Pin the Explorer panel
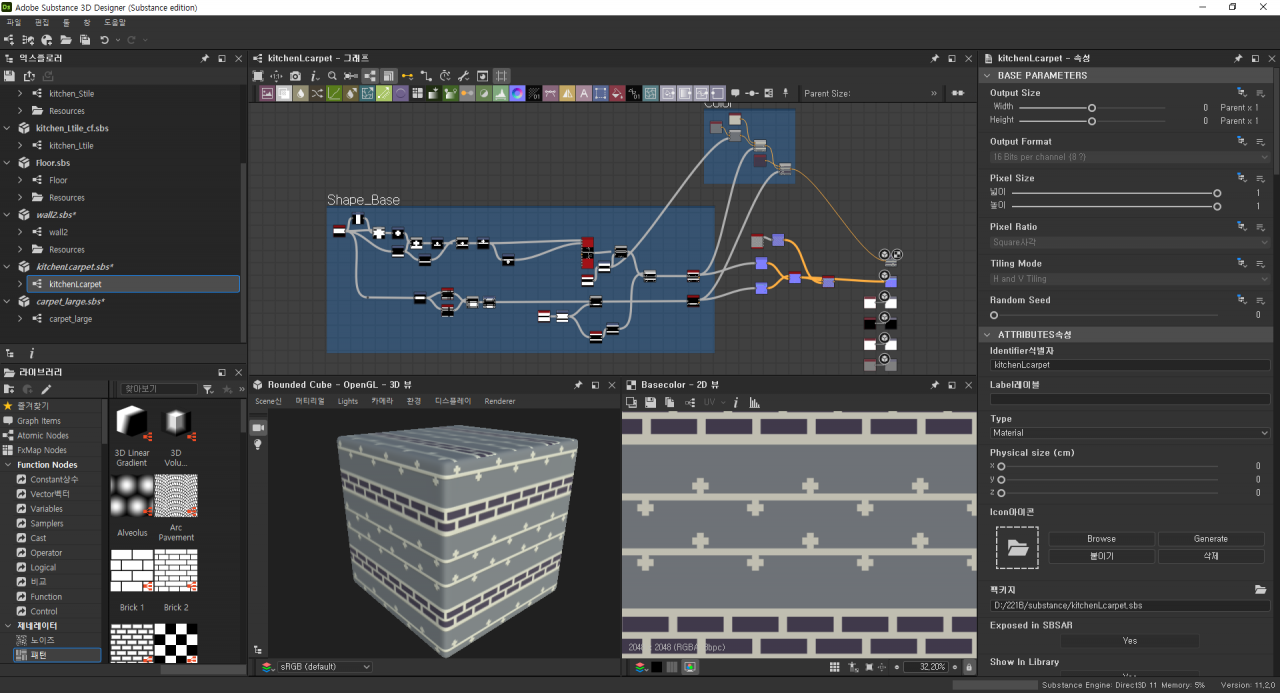Viewport: 1280px width, 693px height. click(x=205, y=59)
